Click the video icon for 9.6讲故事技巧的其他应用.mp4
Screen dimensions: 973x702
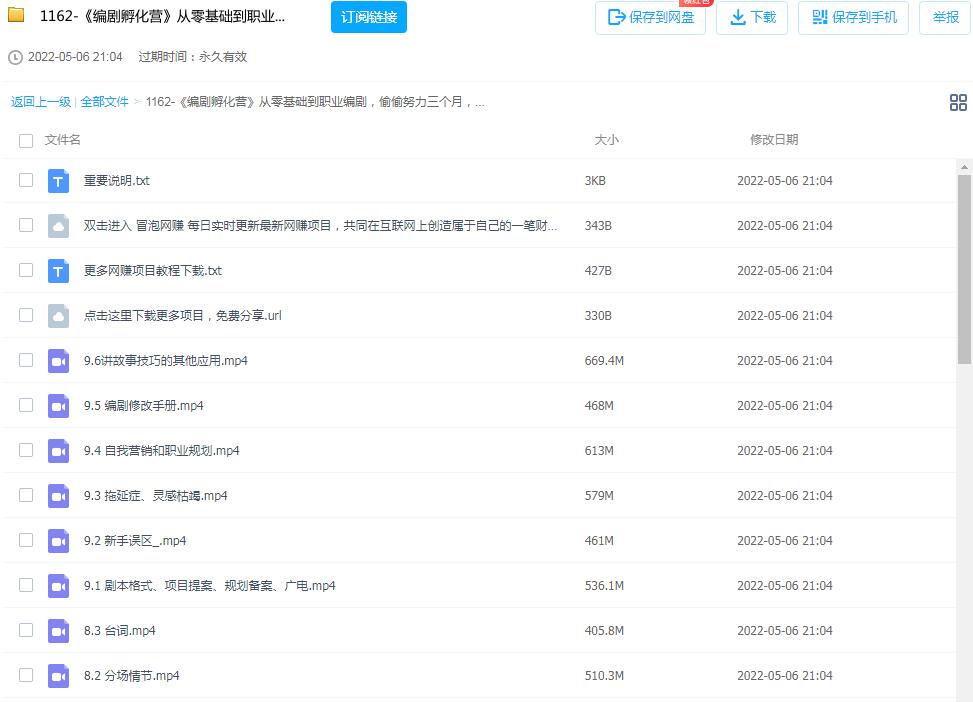58,361
